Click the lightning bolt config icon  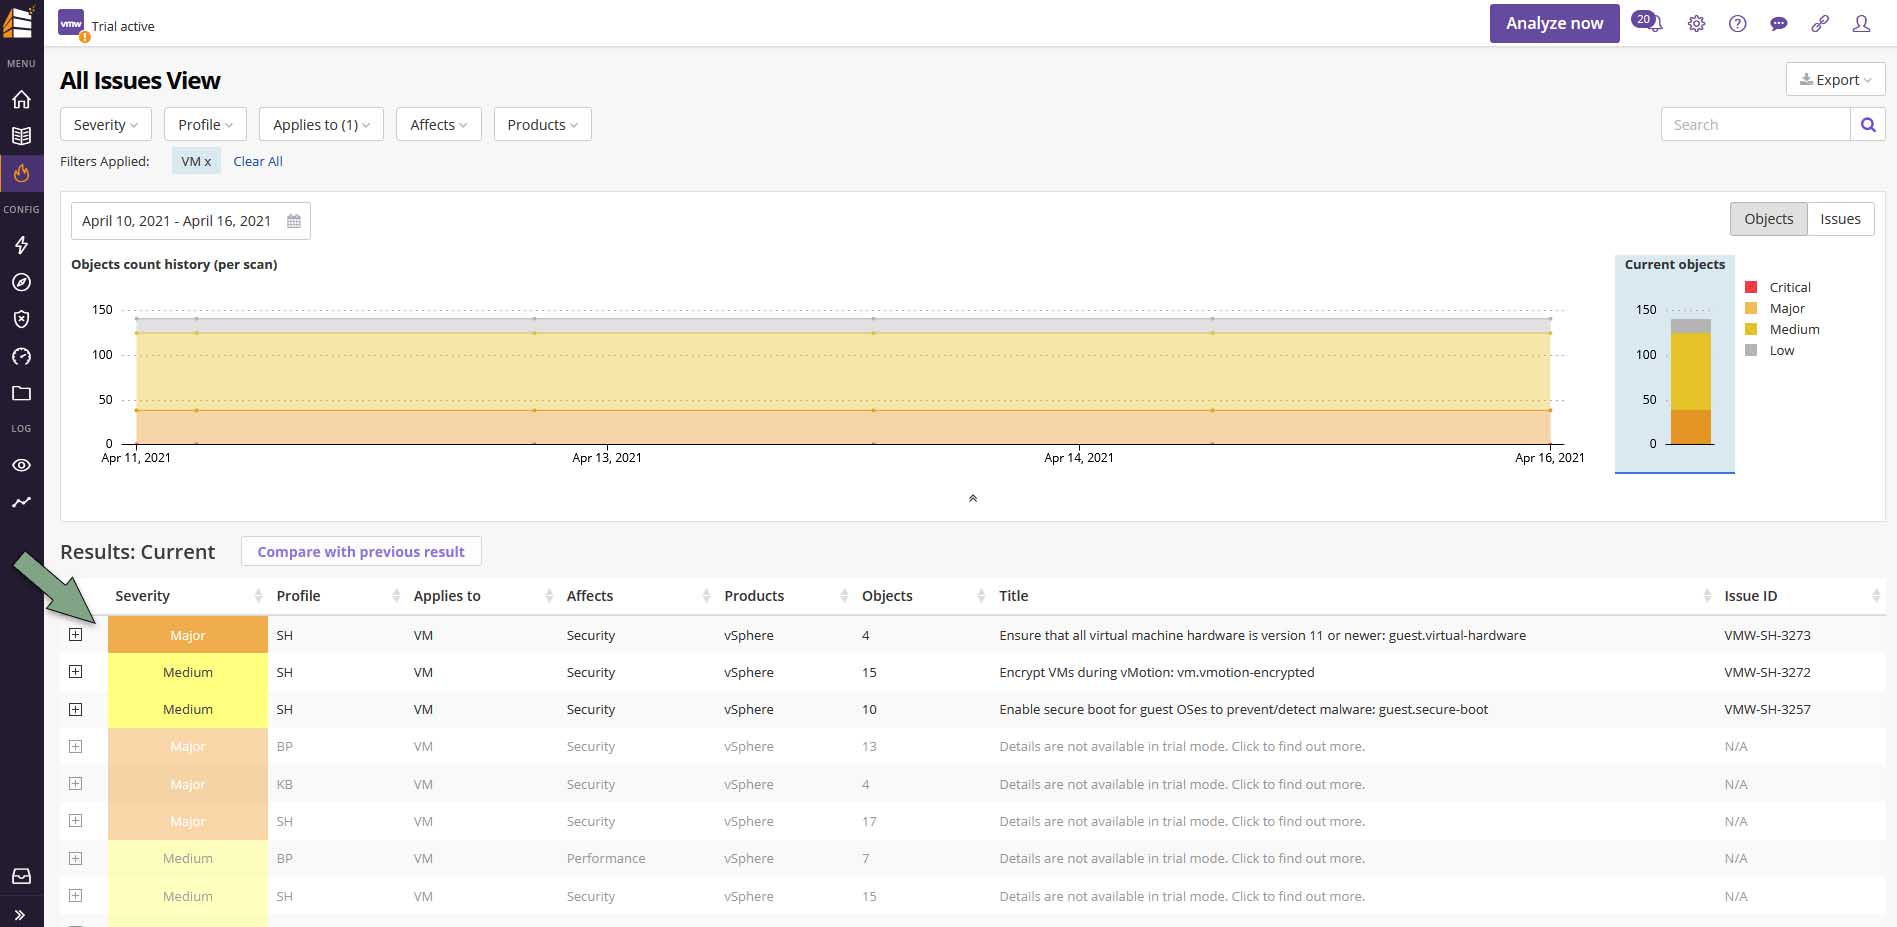coord(21,245)
